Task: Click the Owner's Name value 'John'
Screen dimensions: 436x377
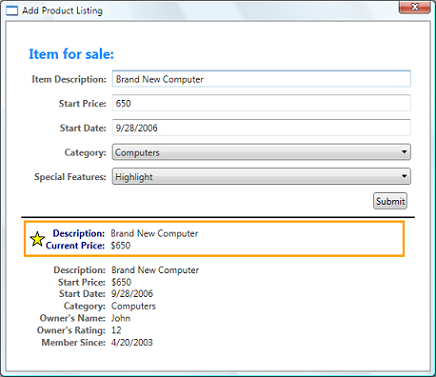Action: click(121, 318)
